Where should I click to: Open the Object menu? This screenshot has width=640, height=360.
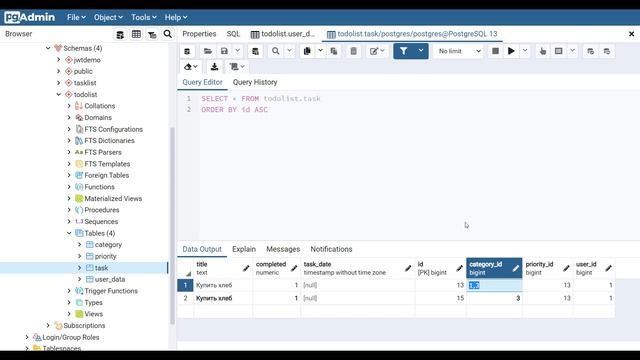108,17
